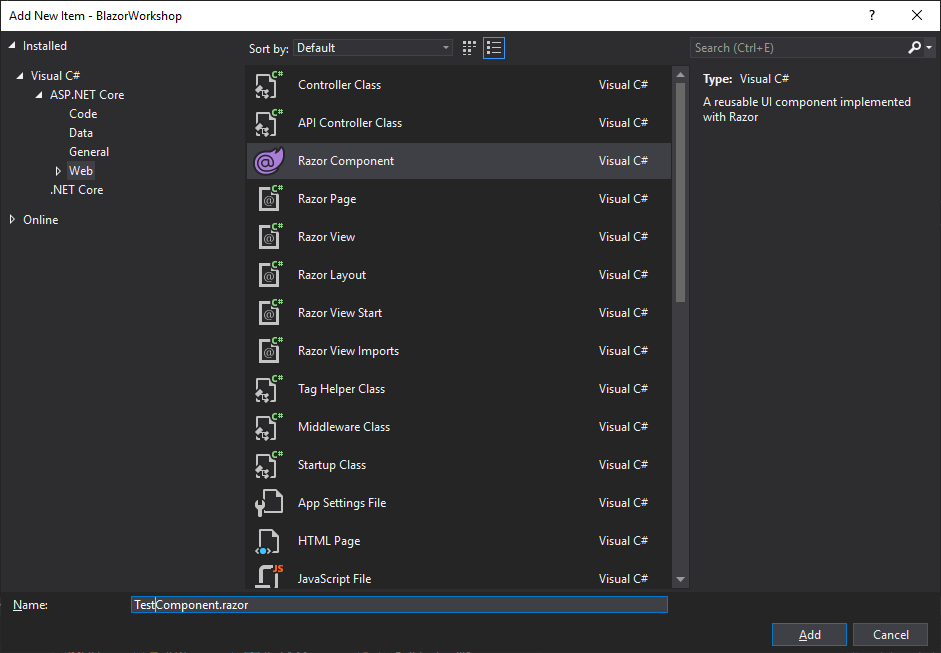
Task: Click the Online label
Action: 41,220
